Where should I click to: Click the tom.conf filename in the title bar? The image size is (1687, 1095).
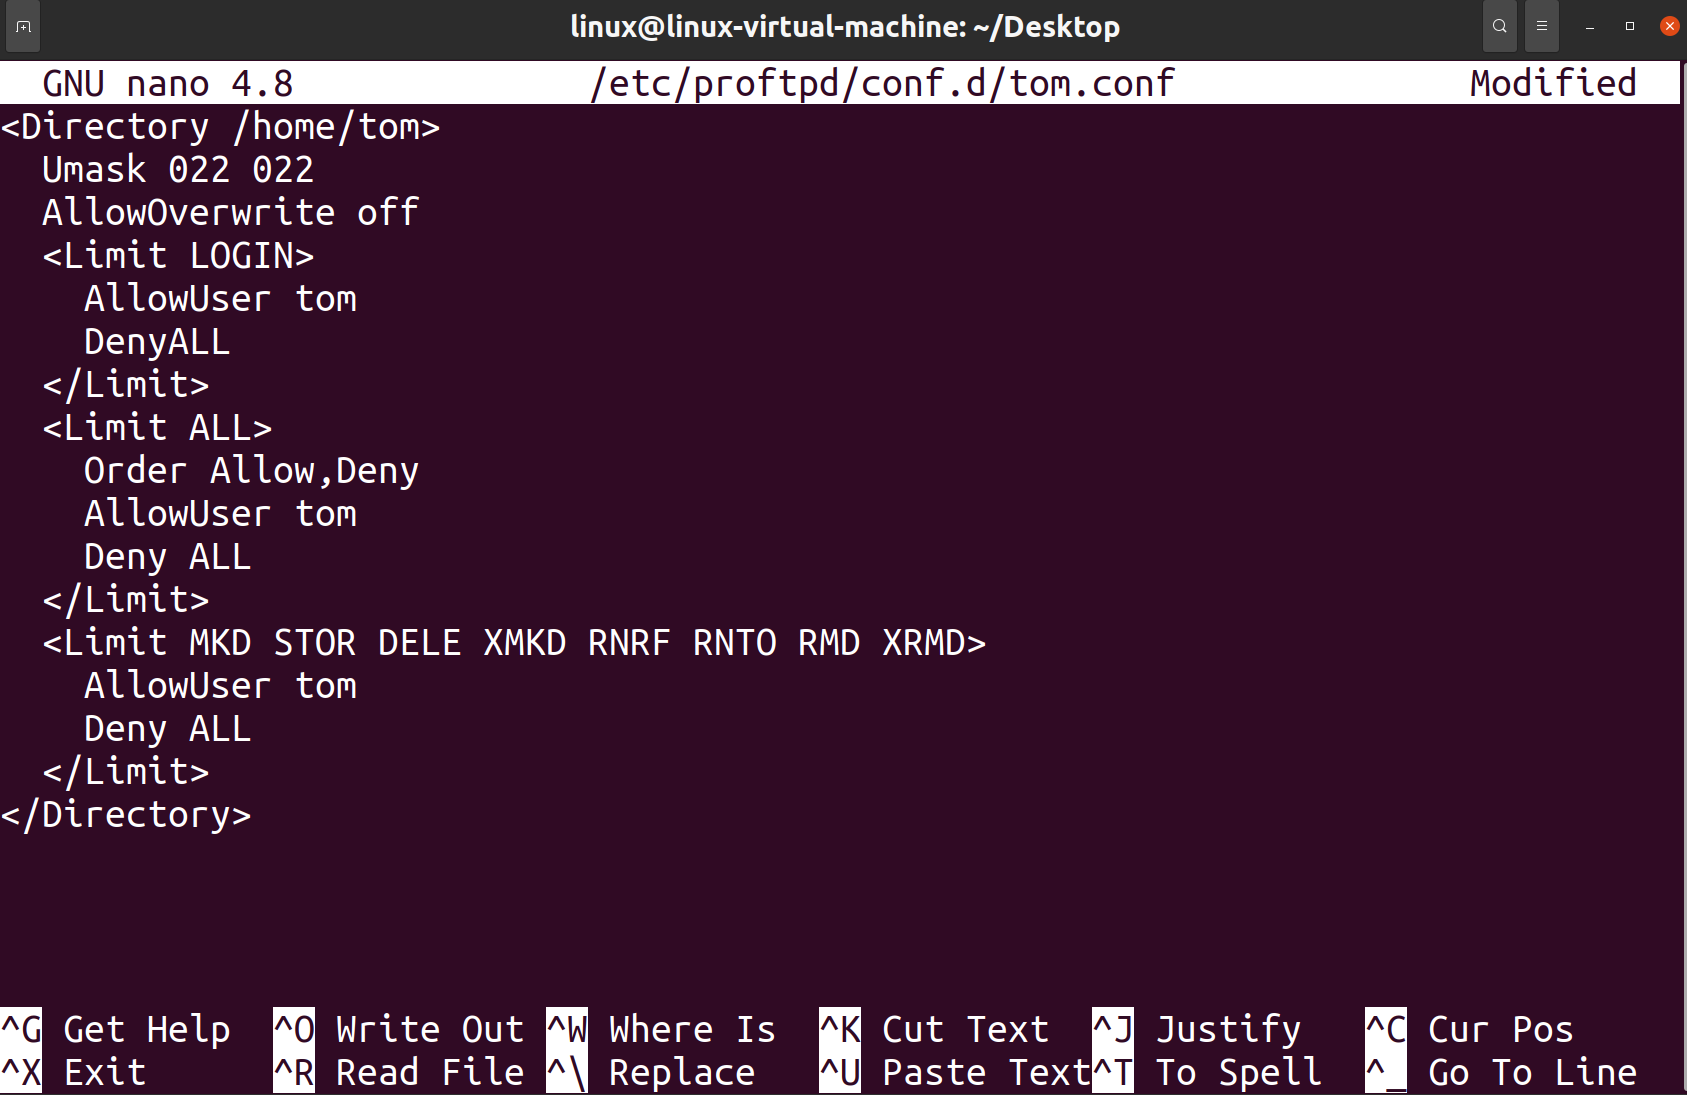pyautogui.click(x=882, y=82)
